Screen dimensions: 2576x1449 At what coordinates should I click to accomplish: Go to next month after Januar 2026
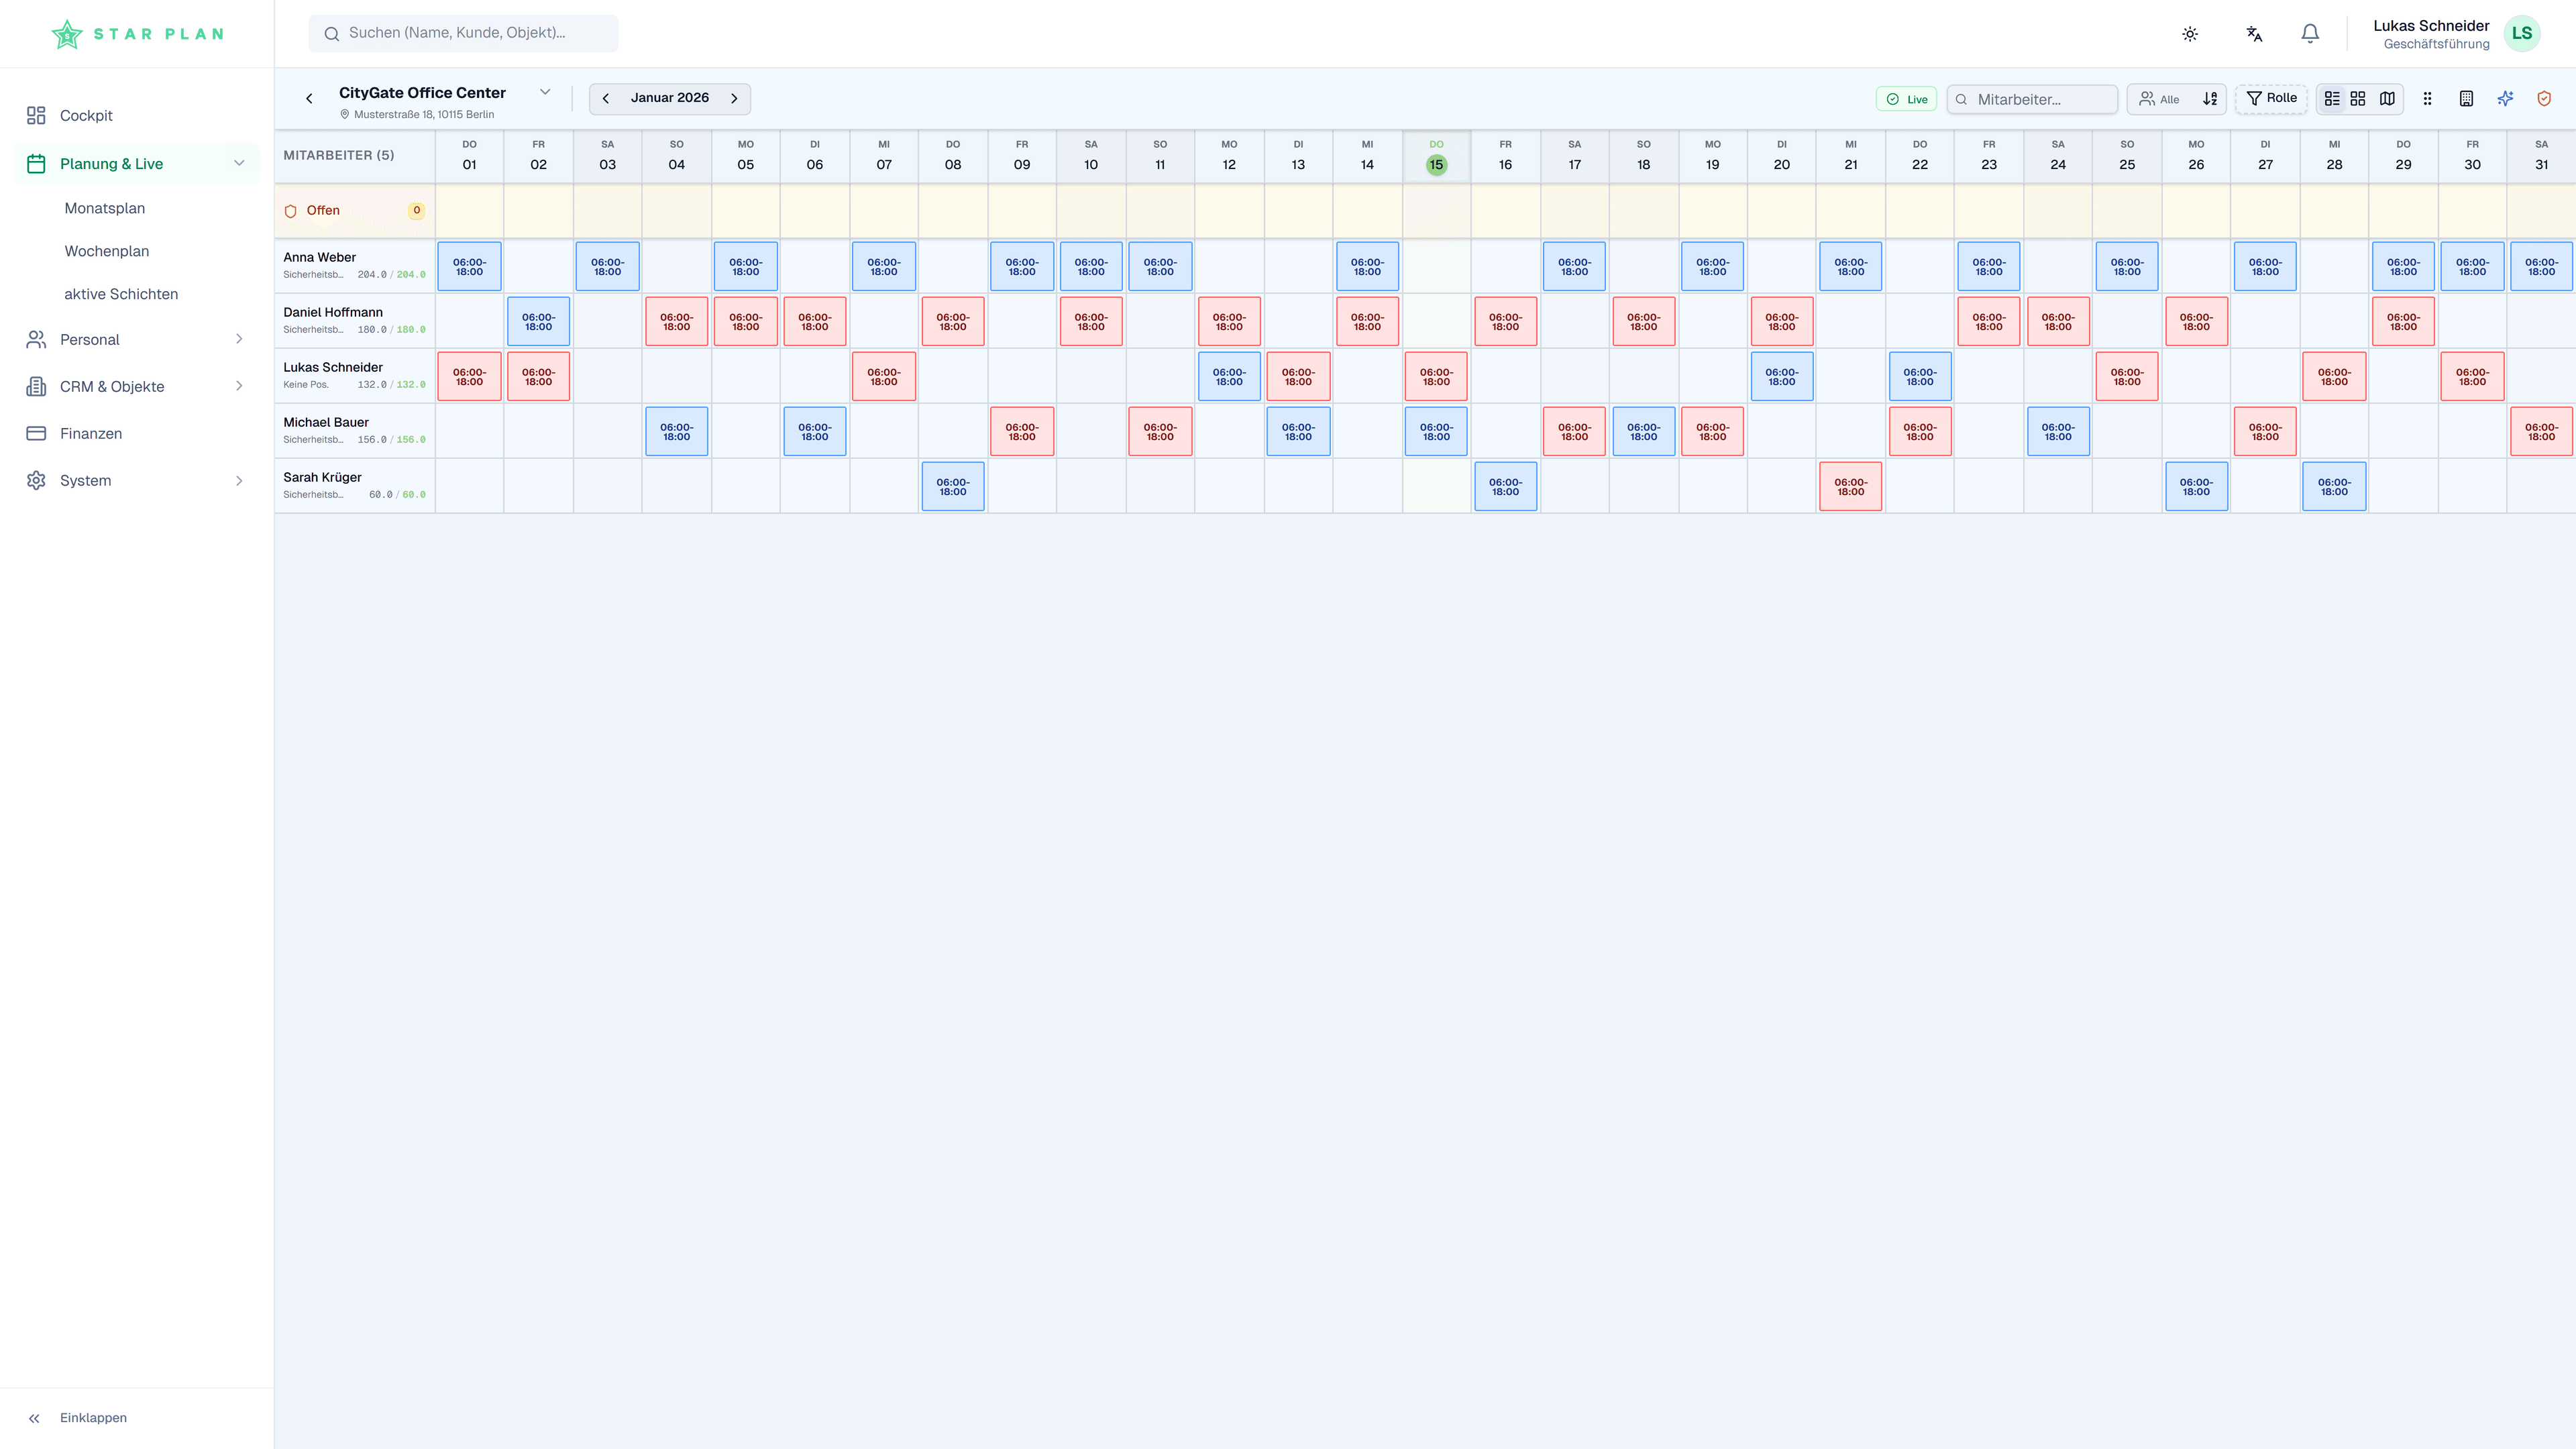[x=734, y=98]
